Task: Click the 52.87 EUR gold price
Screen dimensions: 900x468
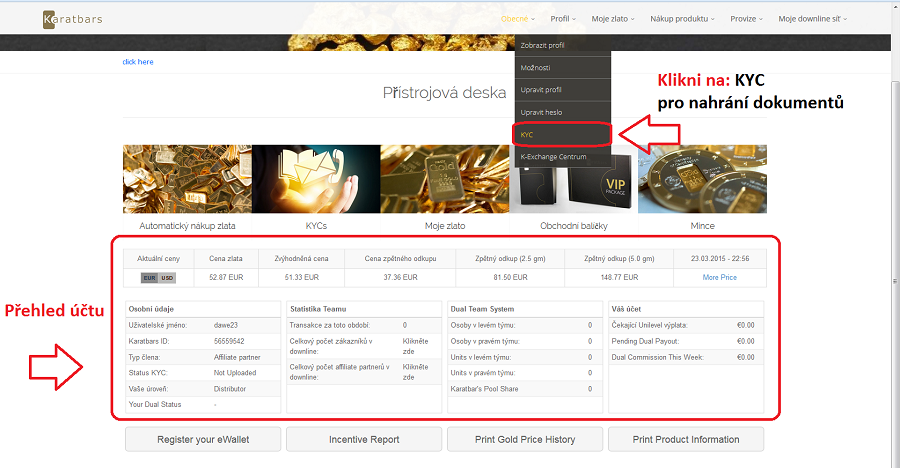Action: [226, 277]
